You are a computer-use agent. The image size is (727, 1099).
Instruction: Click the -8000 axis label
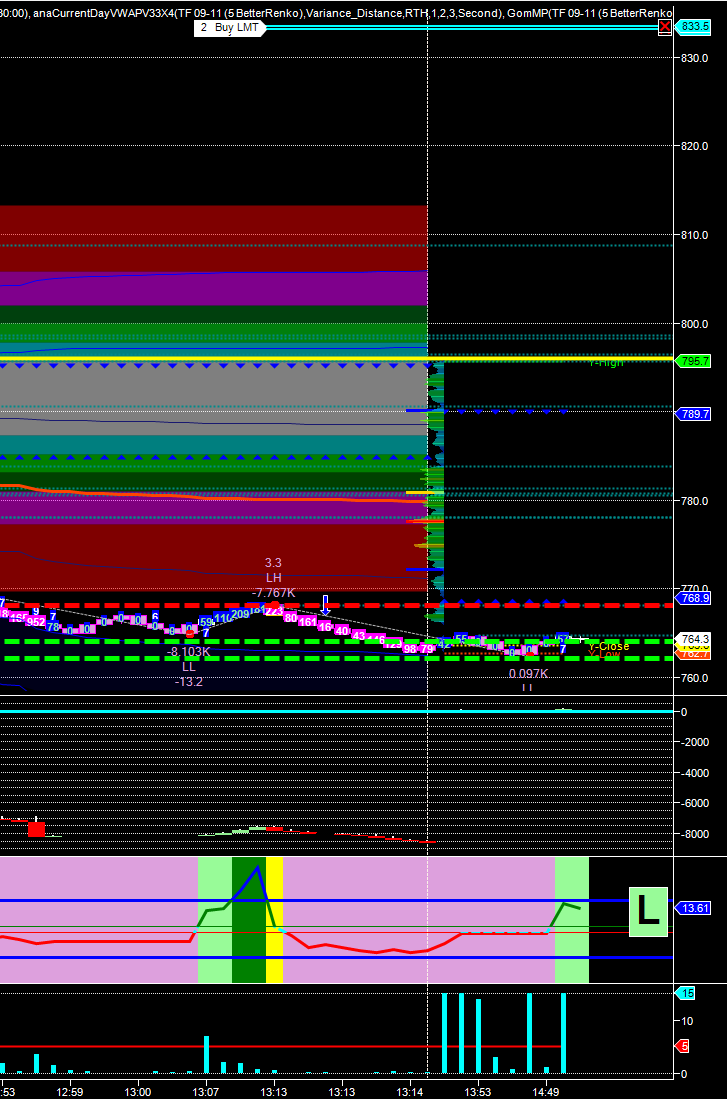[x=693, y=834]
